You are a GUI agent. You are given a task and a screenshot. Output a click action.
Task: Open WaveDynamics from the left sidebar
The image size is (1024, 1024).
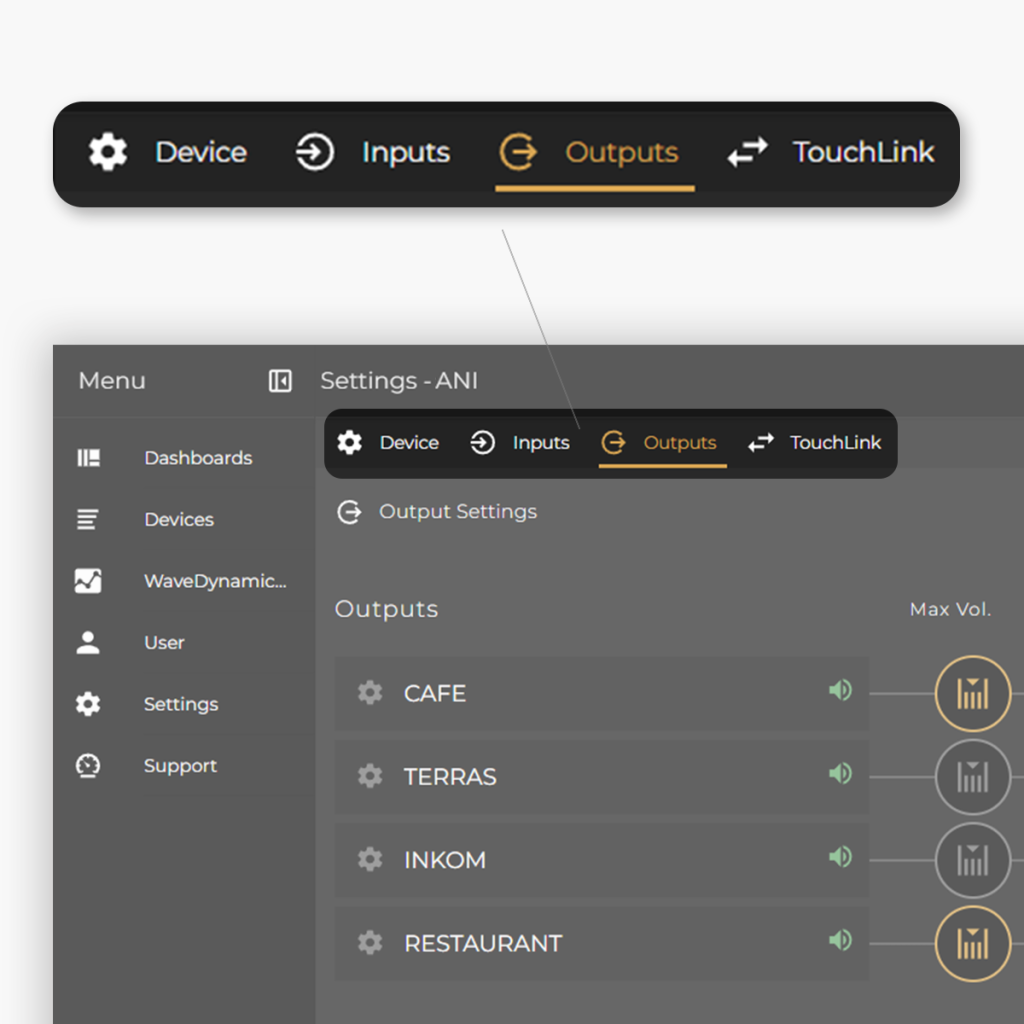(214, 581)
